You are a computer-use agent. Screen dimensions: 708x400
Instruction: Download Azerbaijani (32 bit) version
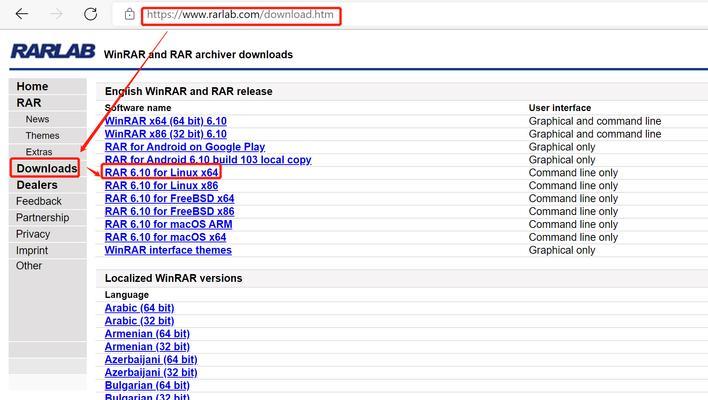click(x=151, y=372)
